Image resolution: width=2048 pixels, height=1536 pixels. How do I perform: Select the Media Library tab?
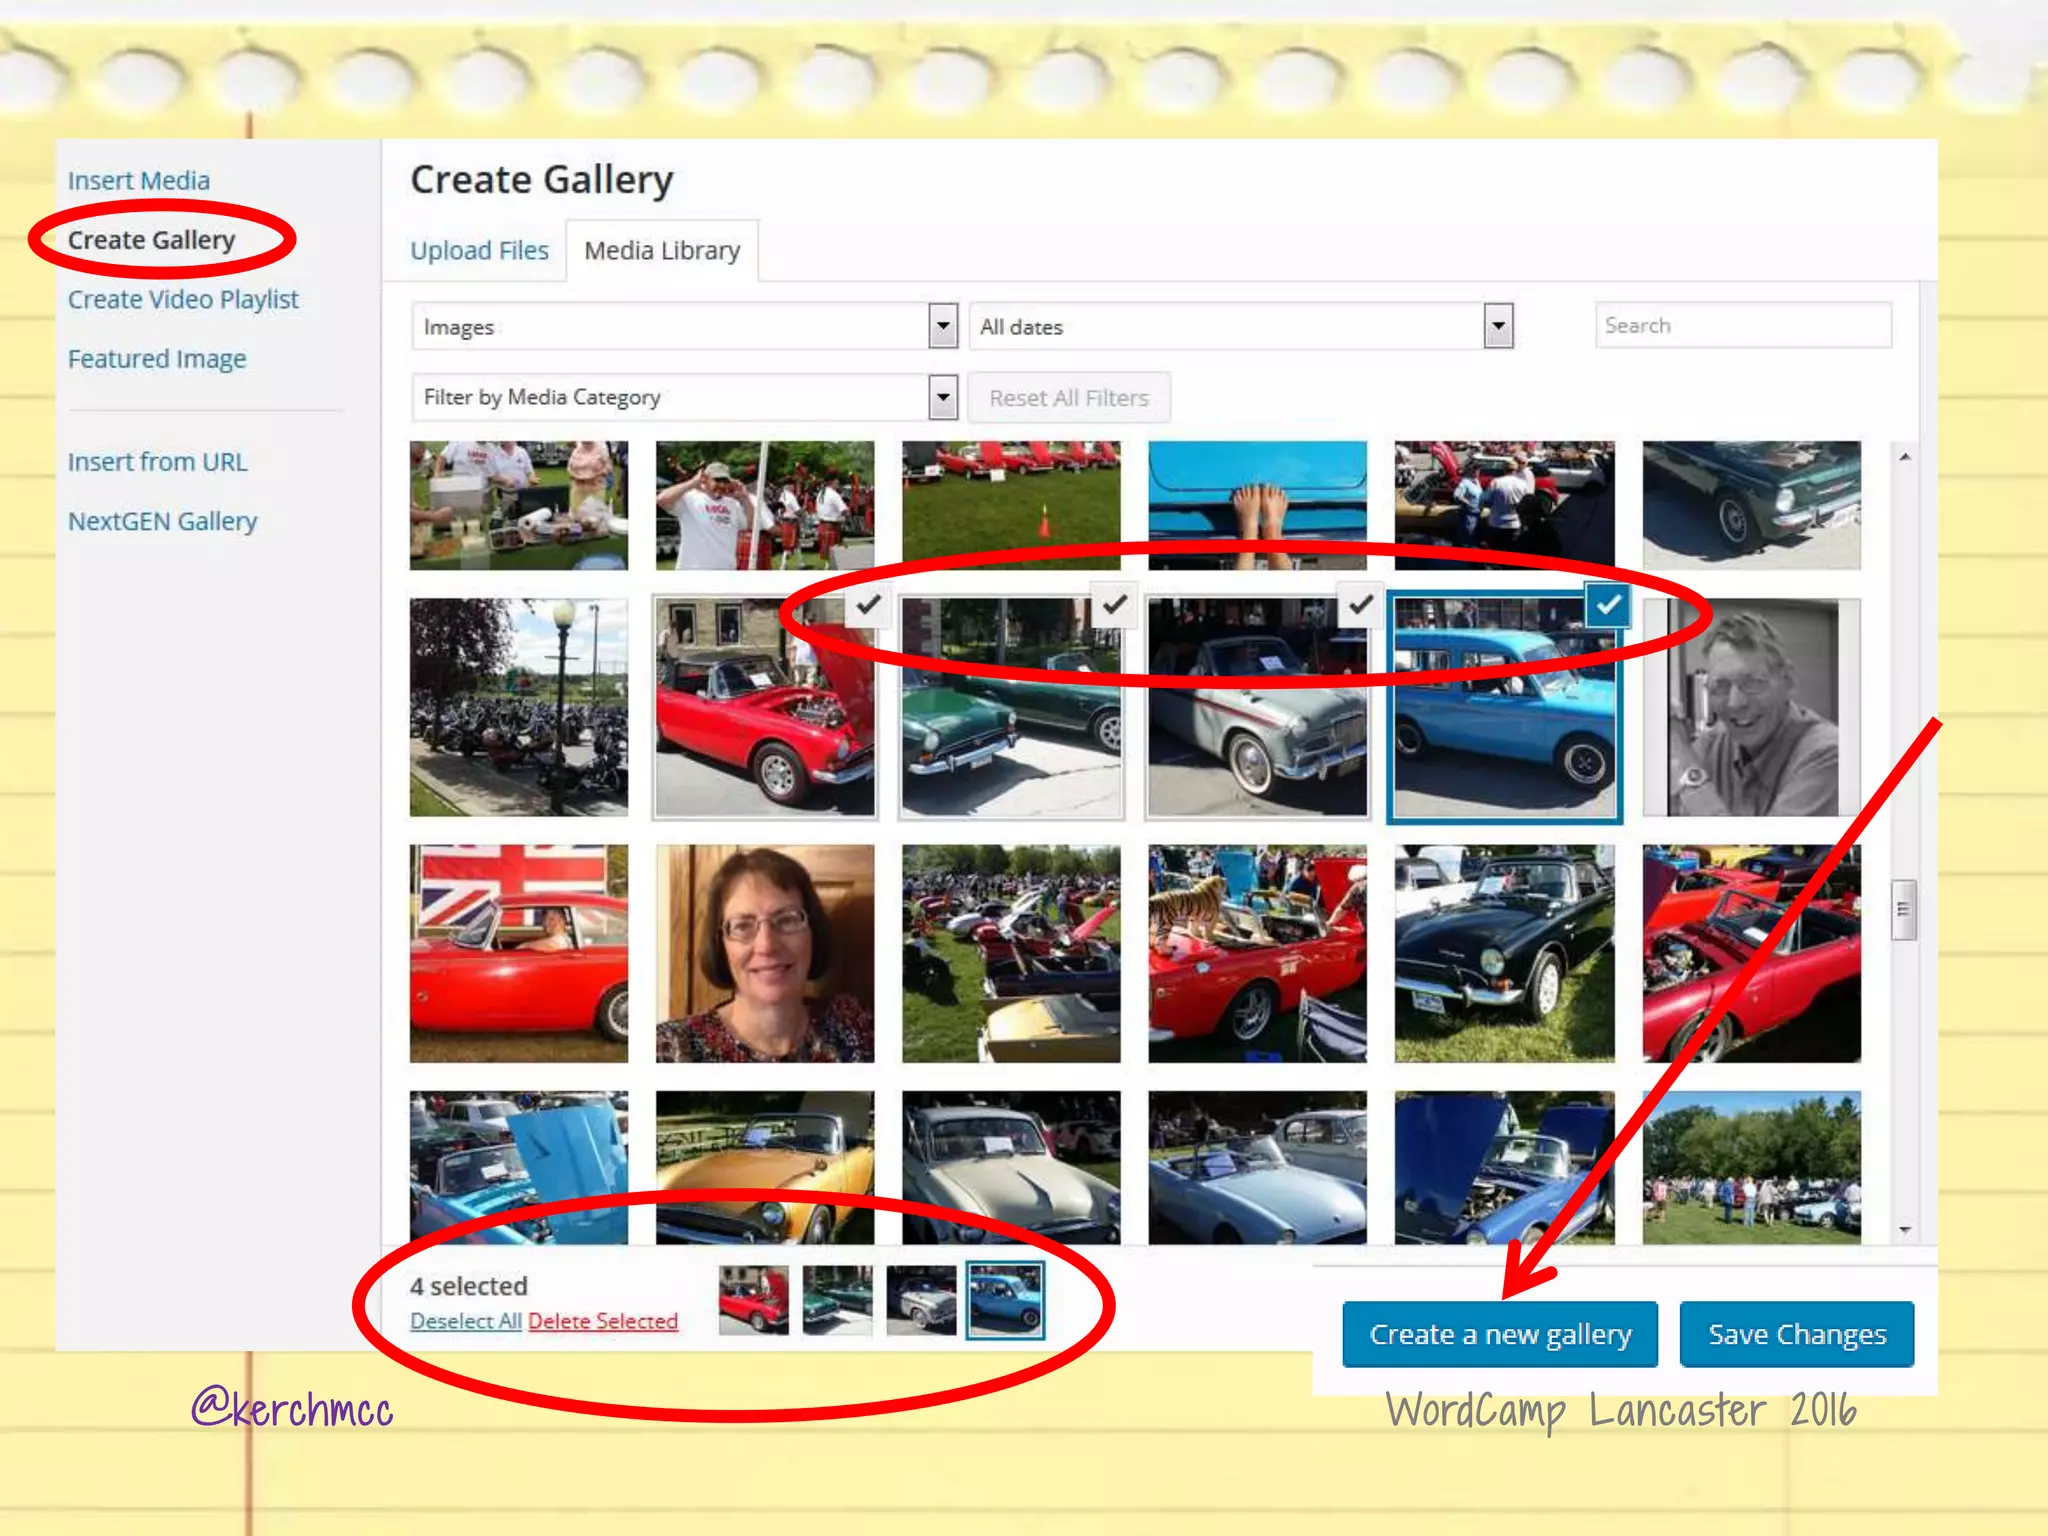click(x=662, y=250)
